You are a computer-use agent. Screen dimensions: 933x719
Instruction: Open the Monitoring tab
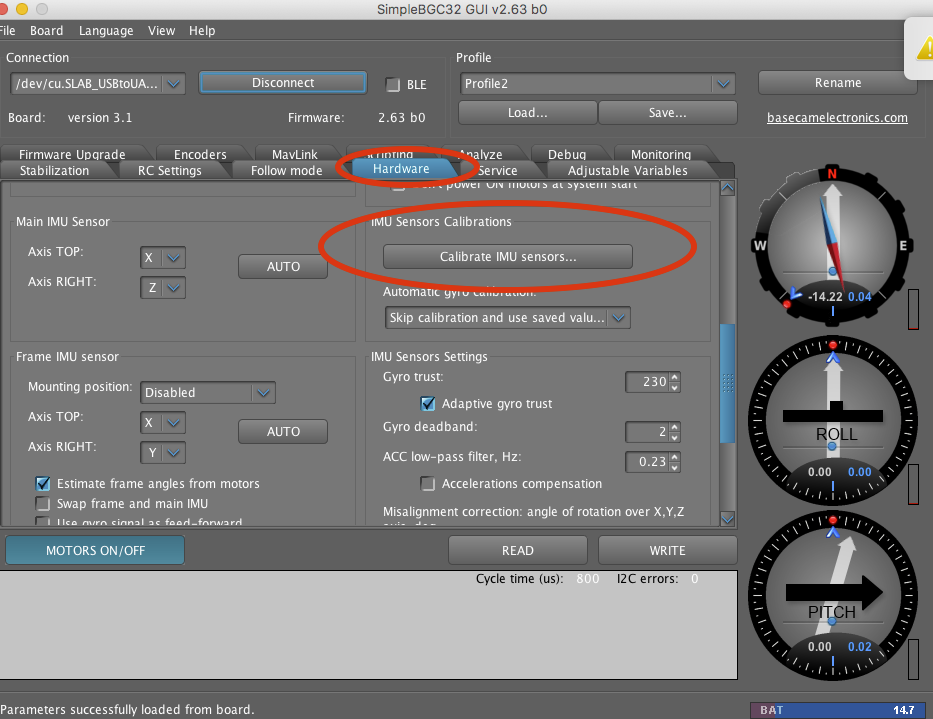[x=660, y=154]
